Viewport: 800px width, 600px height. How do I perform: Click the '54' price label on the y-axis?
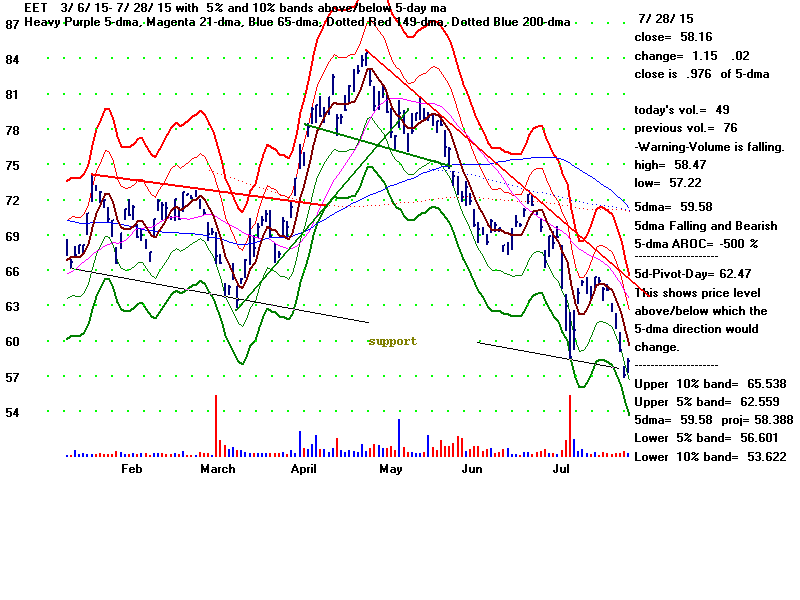pyautogui.click(x=13, y=413)
